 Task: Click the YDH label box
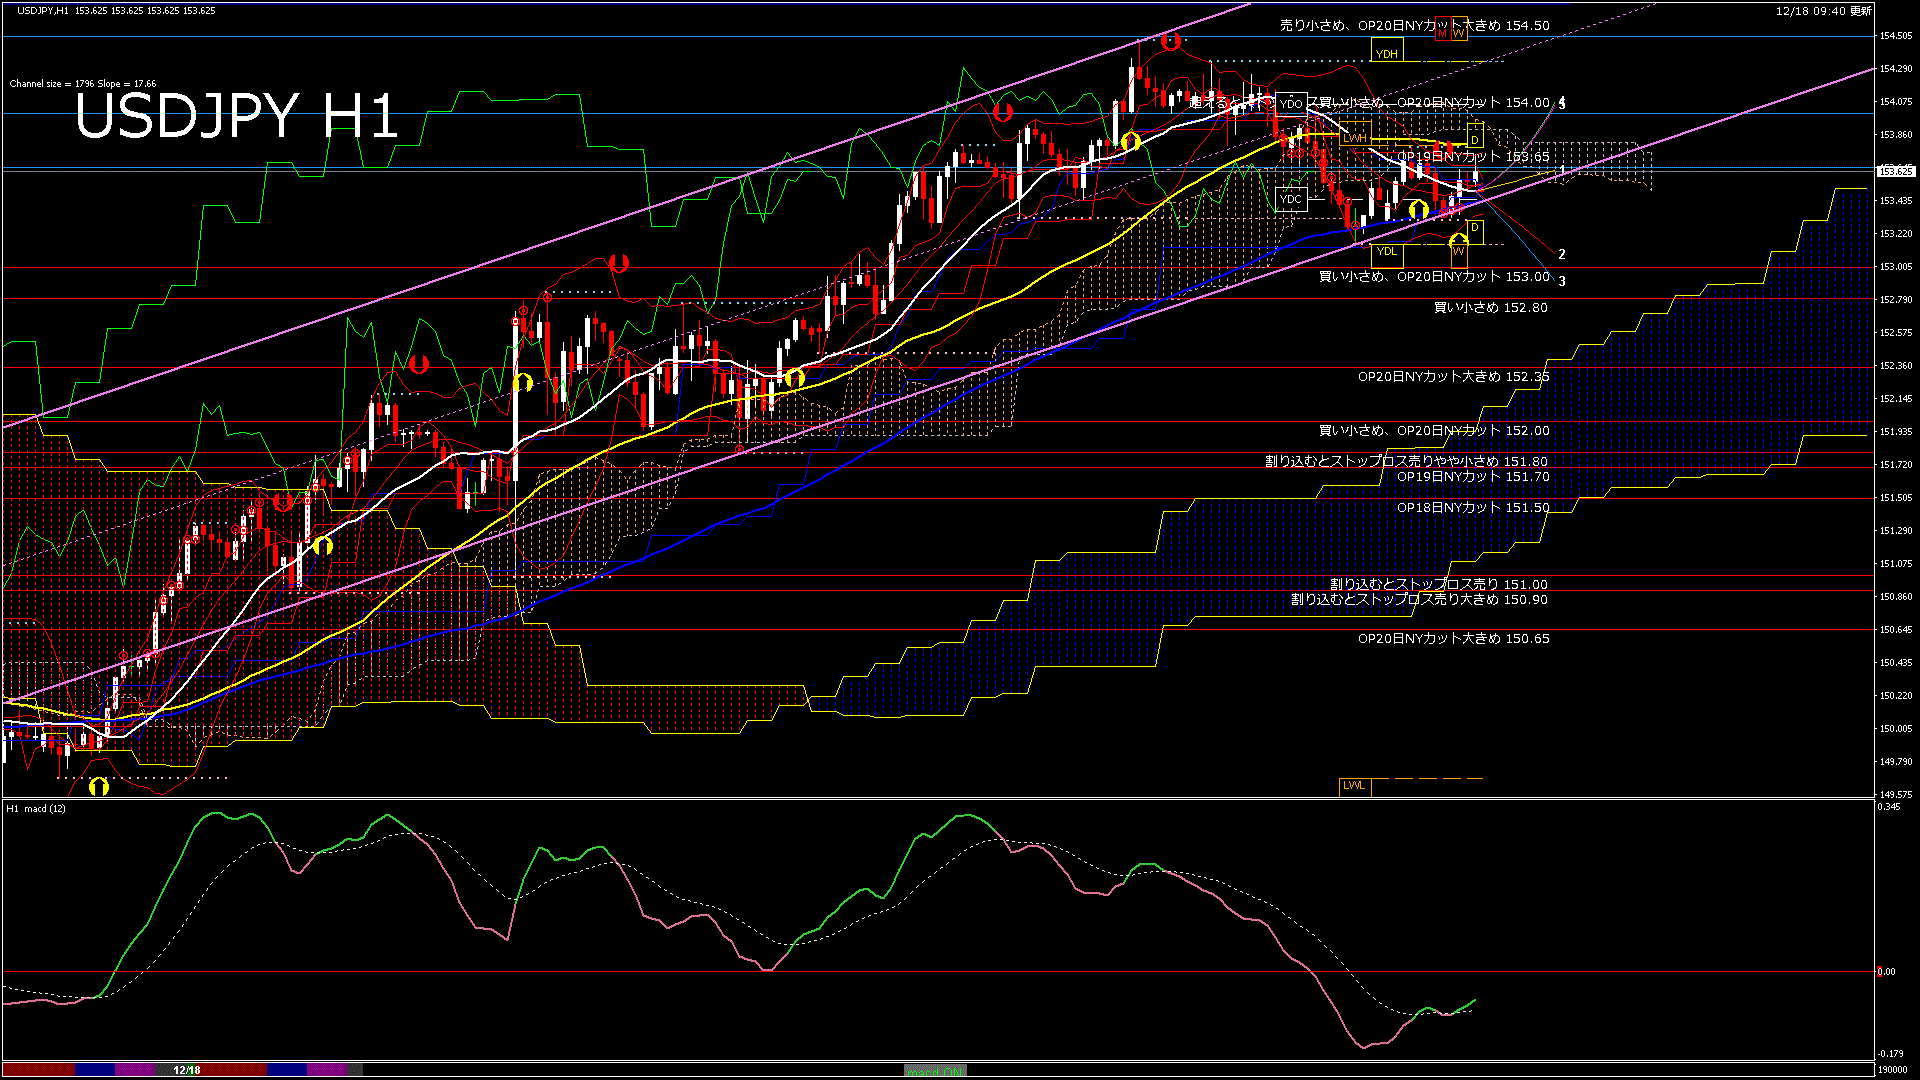[x=1386, y=54]
